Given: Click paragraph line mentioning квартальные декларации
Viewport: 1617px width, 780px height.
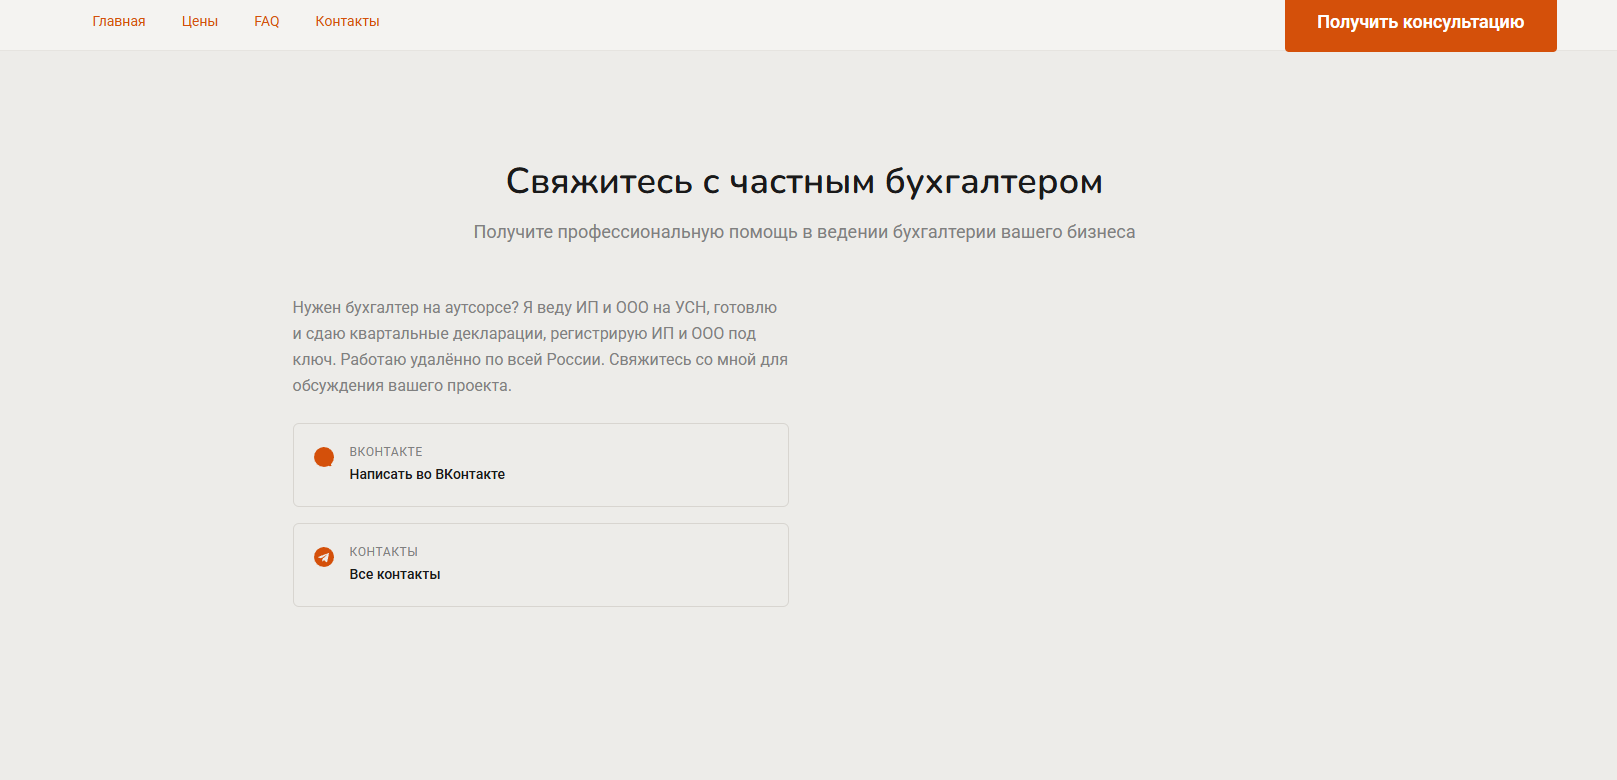Looking at the screenshot, I should click(524, 334).
